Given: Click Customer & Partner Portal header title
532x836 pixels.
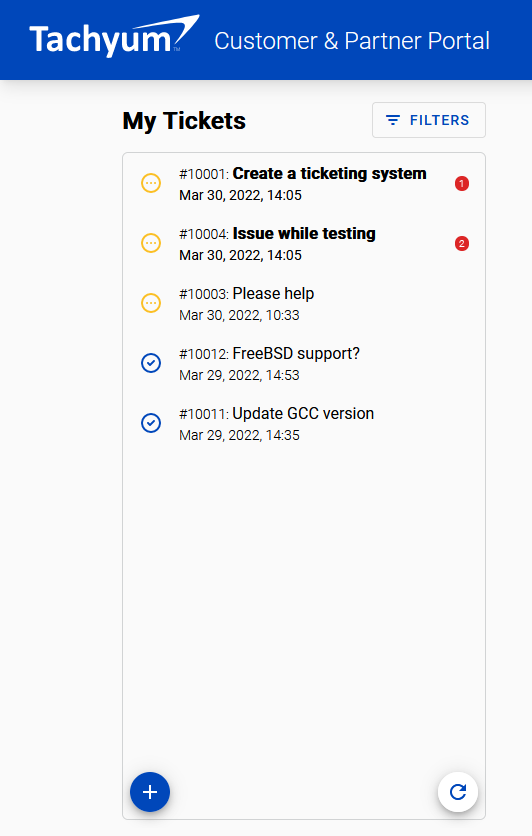Looking at the screenshot, I should [352, 41].
